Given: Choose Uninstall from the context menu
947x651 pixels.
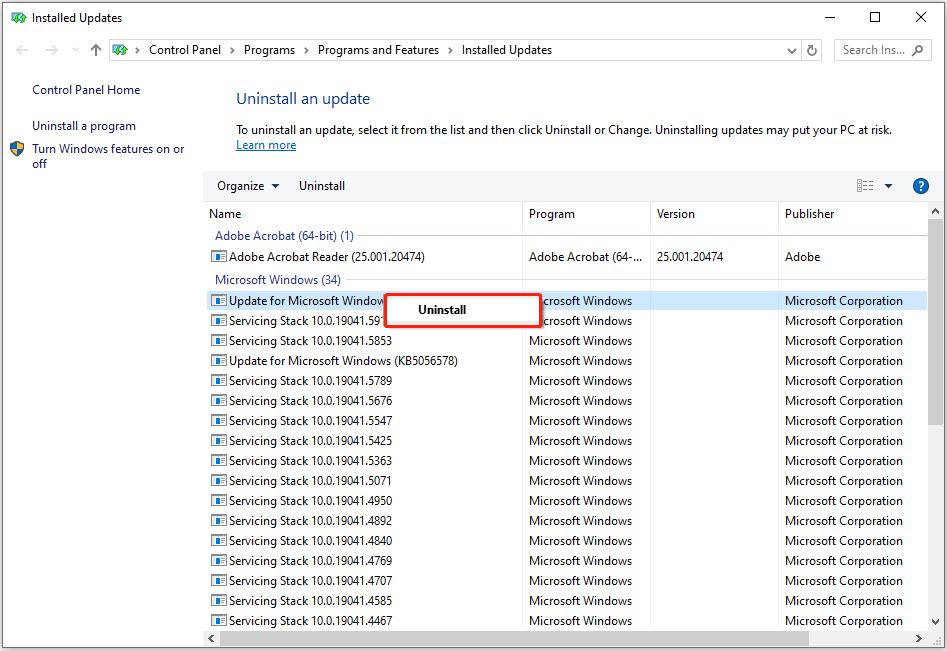Looking at the screenshot, I should click(x=442, y=310).
